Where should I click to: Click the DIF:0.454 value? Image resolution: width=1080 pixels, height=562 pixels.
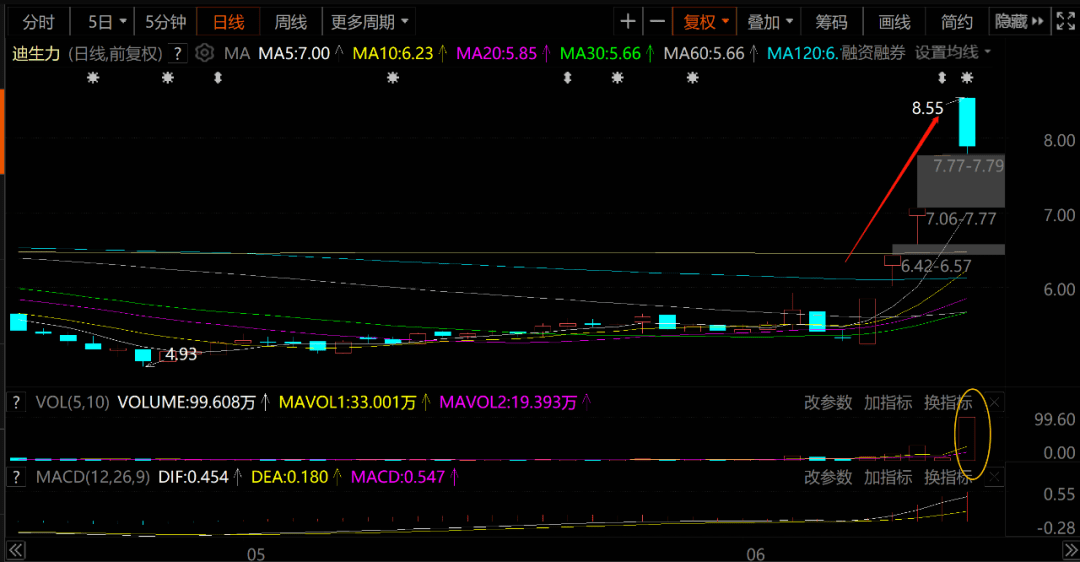tap(193, 477)
